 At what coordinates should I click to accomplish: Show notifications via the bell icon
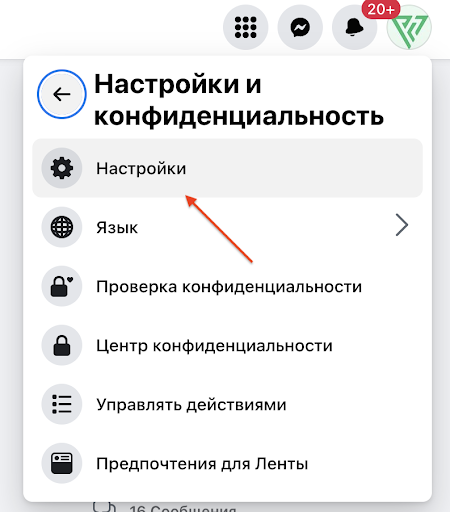point(354,27)
